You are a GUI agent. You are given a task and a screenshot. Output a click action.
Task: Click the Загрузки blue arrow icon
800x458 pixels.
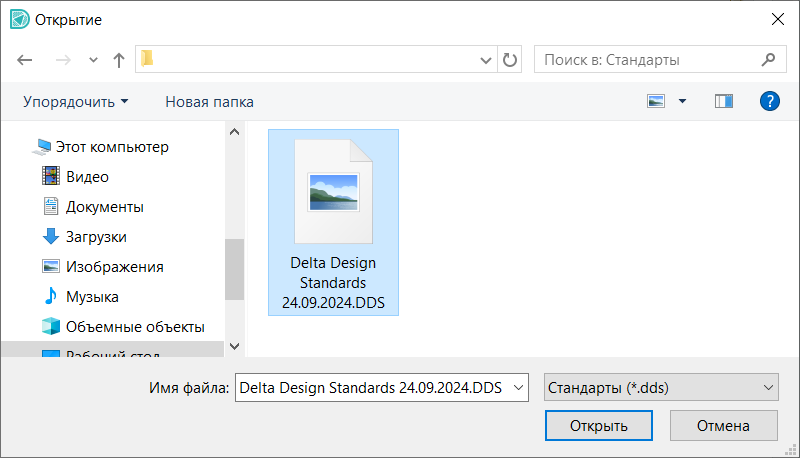tap(51, 236)
